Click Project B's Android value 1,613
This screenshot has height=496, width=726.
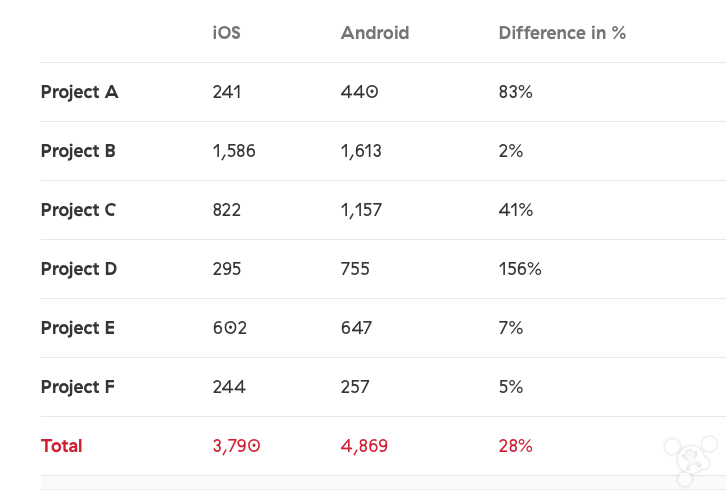[x=361, y=151]
